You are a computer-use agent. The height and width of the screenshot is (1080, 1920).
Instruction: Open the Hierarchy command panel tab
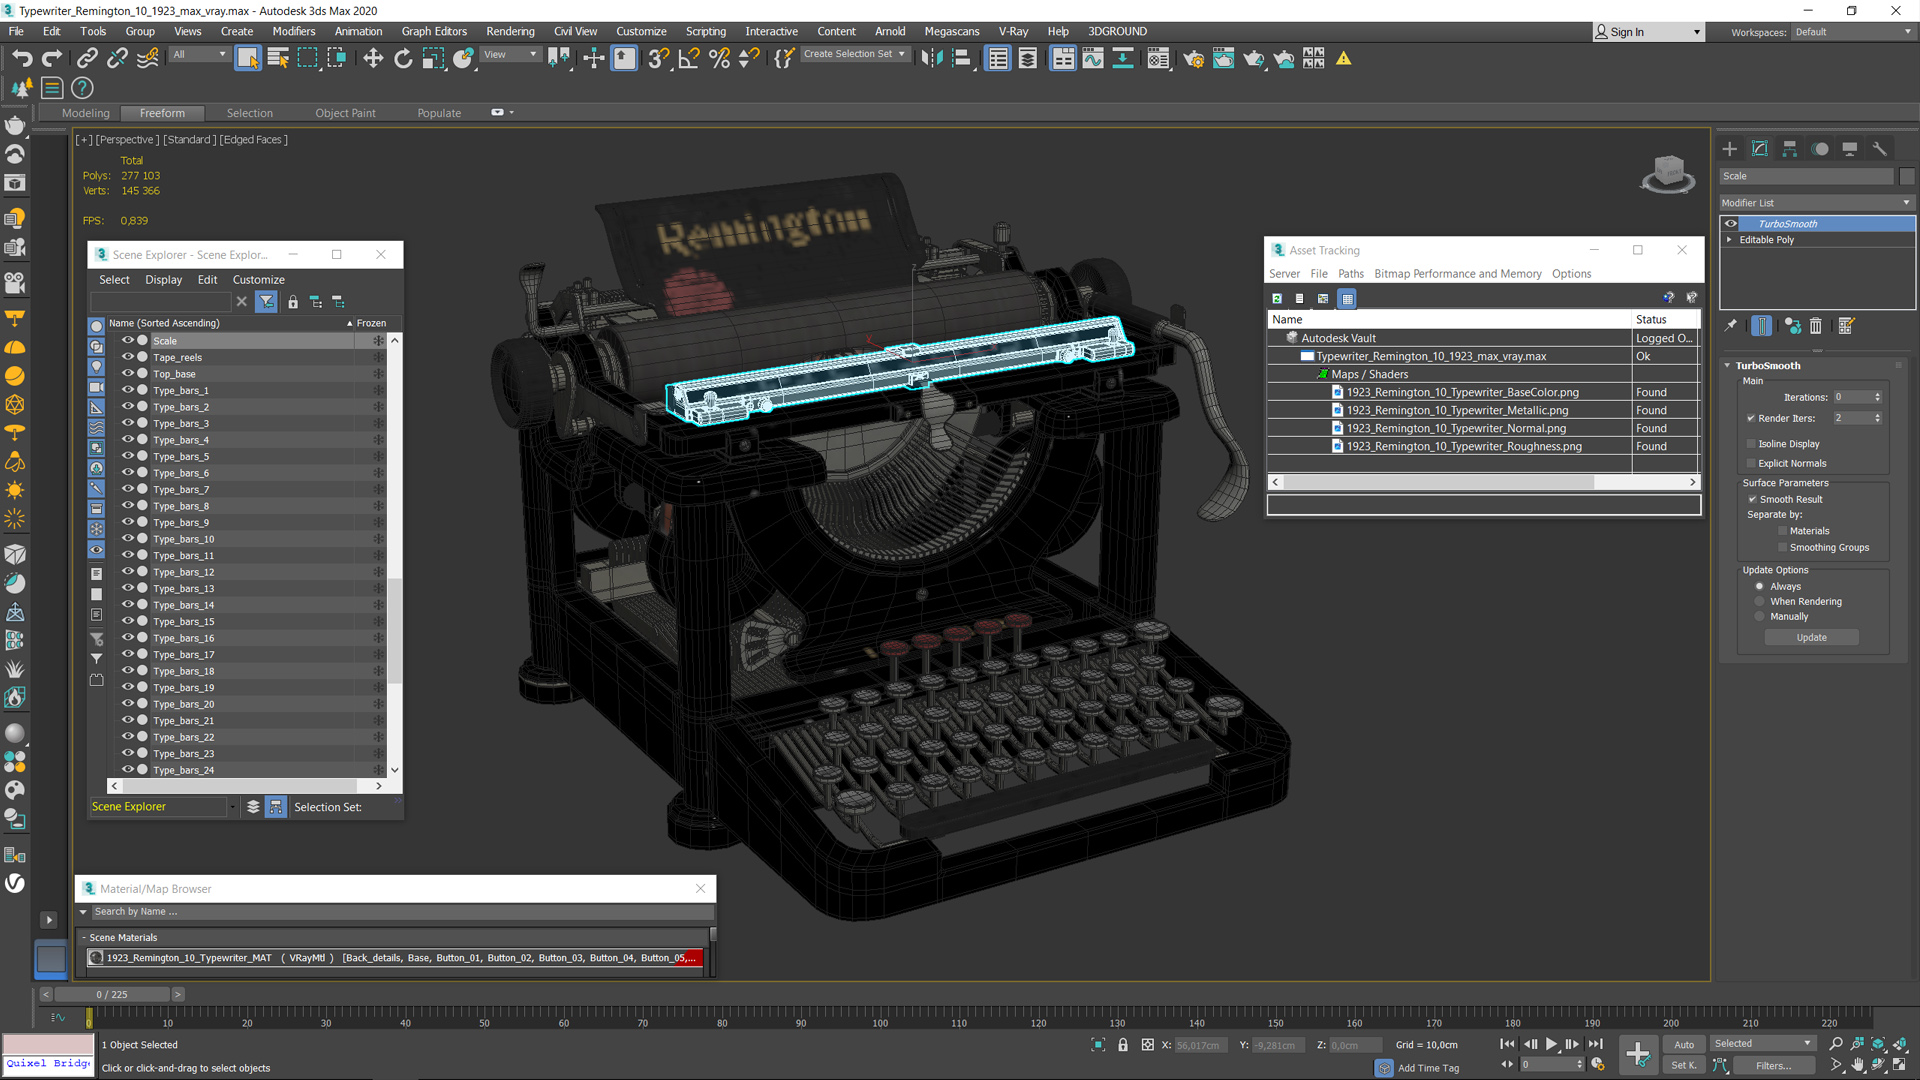[1790, 149]
